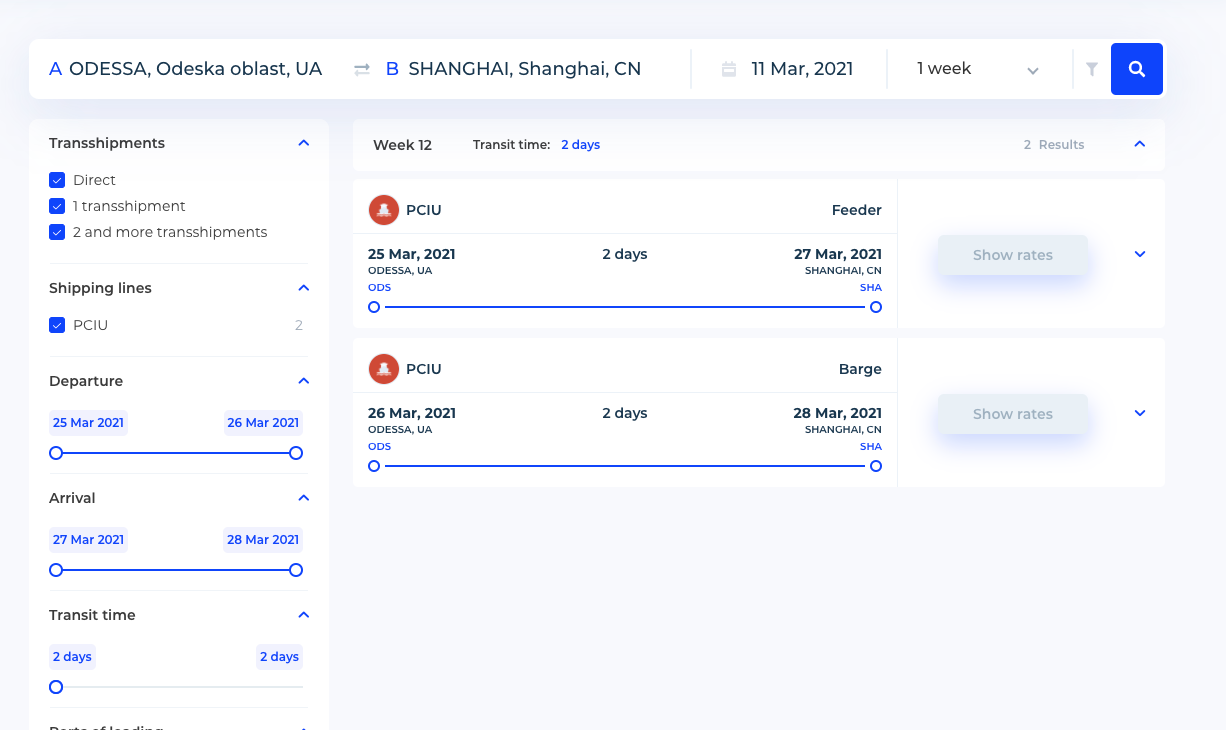
Task: Click the Week 12 heading
Action: [x=402, y=145]
